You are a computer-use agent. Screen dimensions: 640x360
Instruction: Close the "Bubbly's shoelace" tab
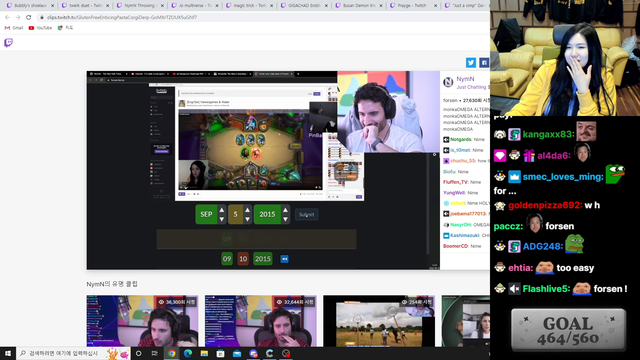click(x=52, y=6)
